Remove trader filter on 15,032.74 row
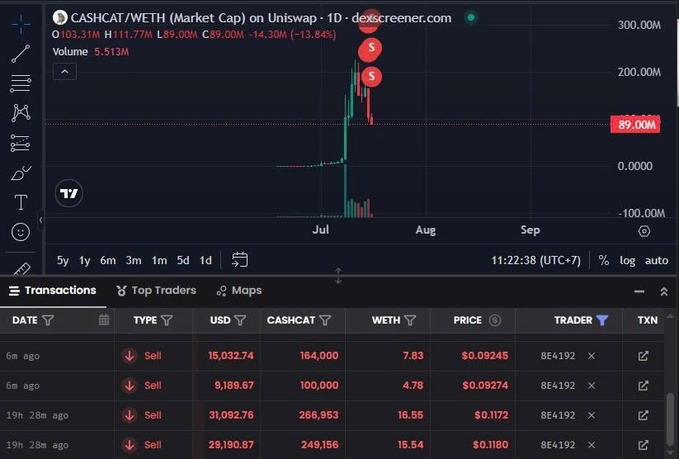Viewport: 679px width, 459px height. point(592,356)
